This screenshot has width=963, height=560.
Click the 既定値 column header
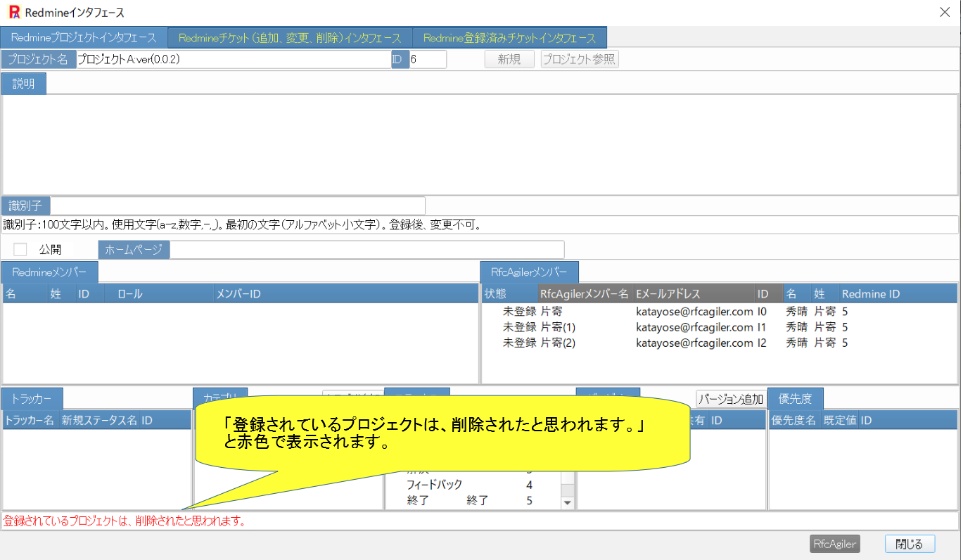840,421
